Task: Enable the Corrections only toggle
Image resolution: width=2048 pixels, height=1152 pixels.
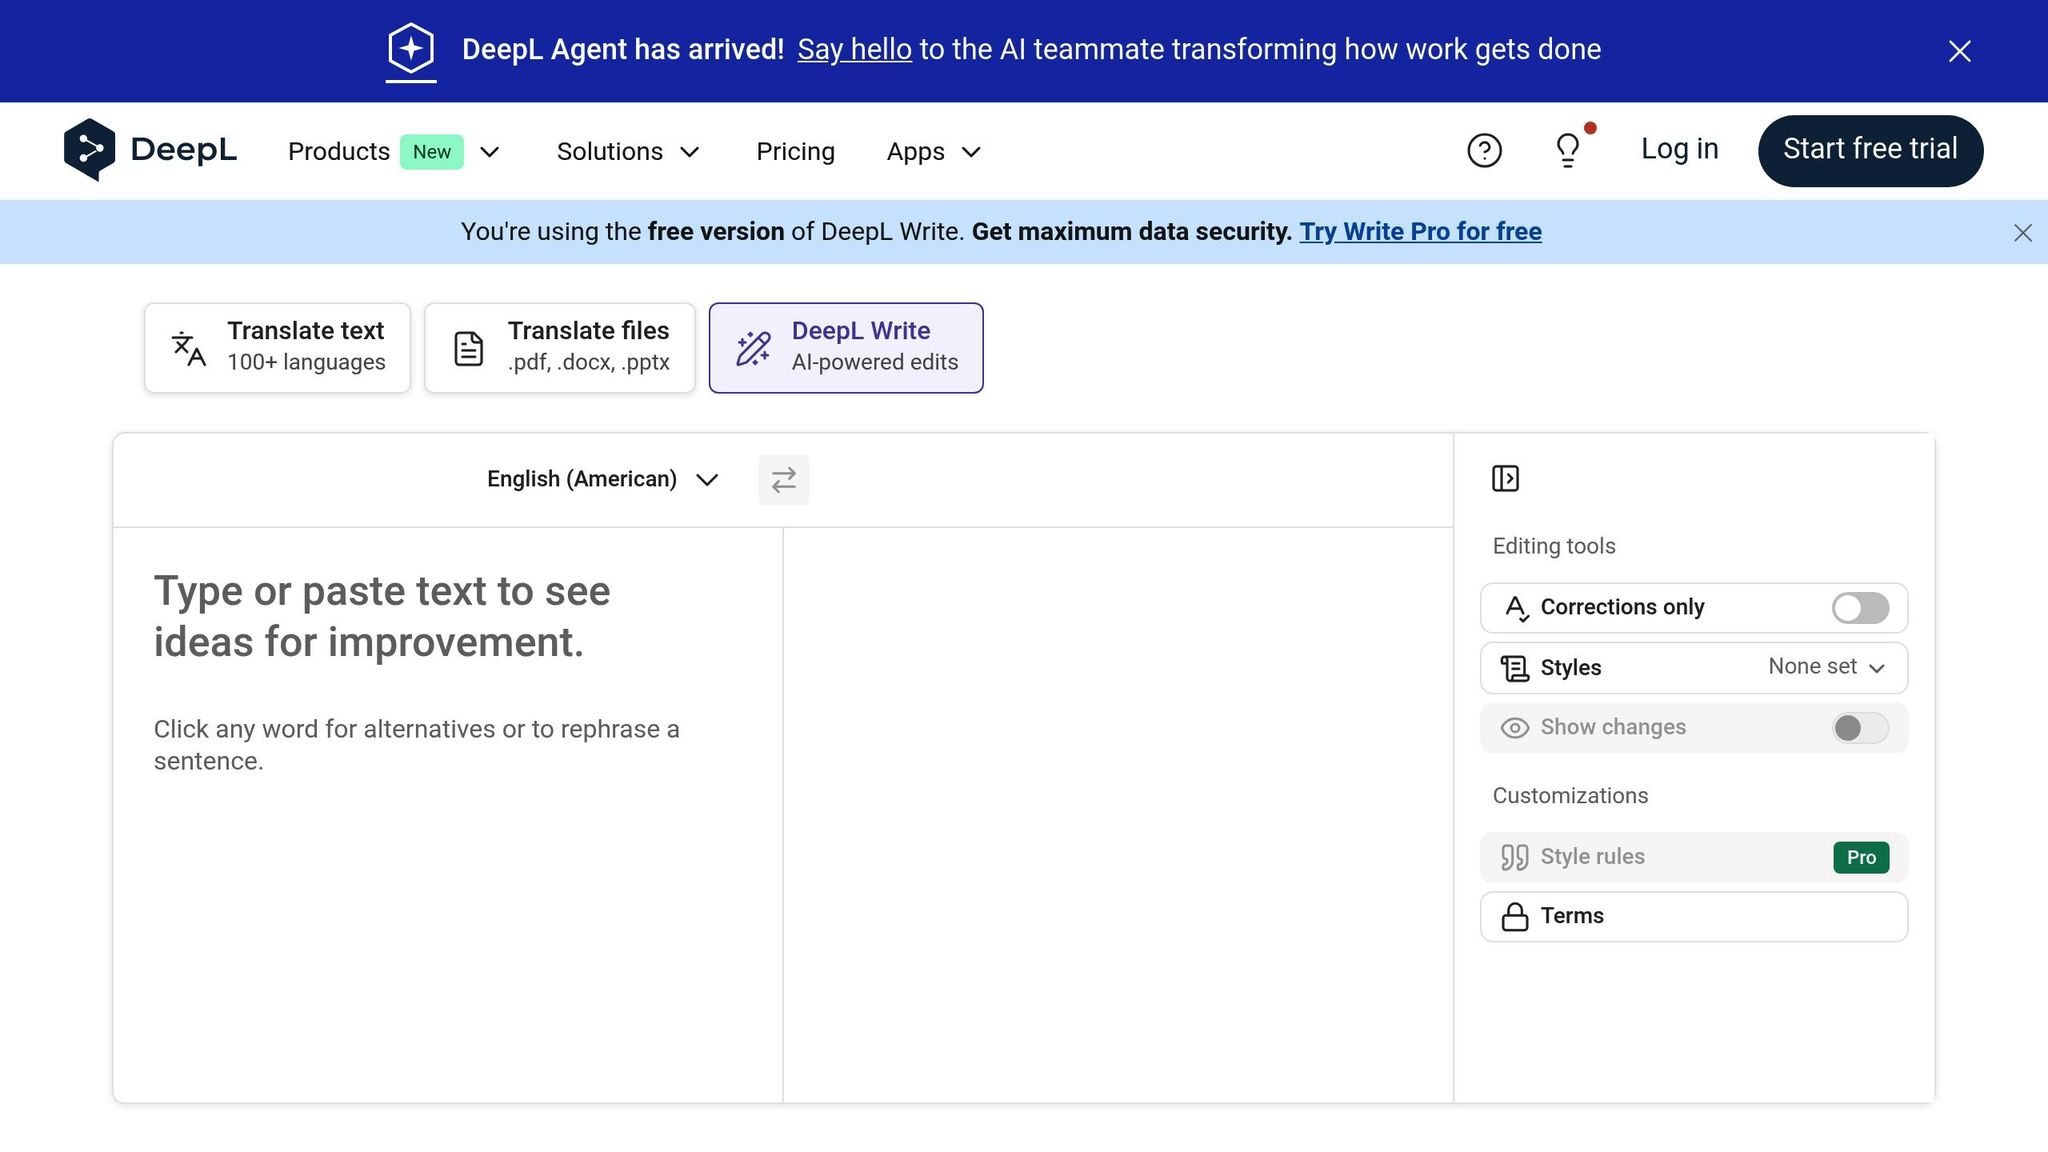Action: tap(1859, 608)
